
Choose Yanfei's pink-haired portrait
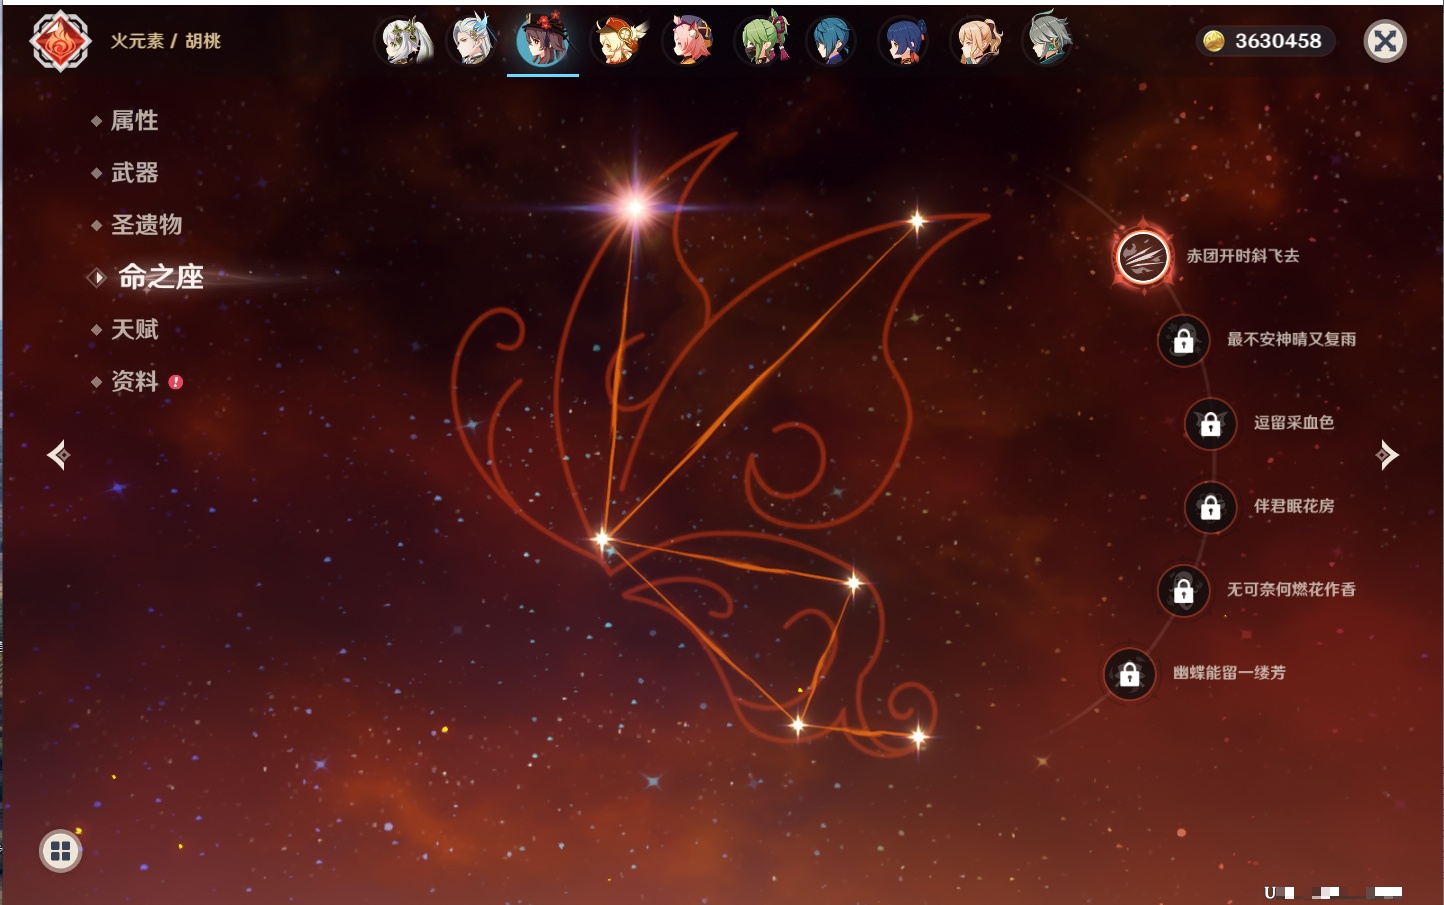pos(690,41)
